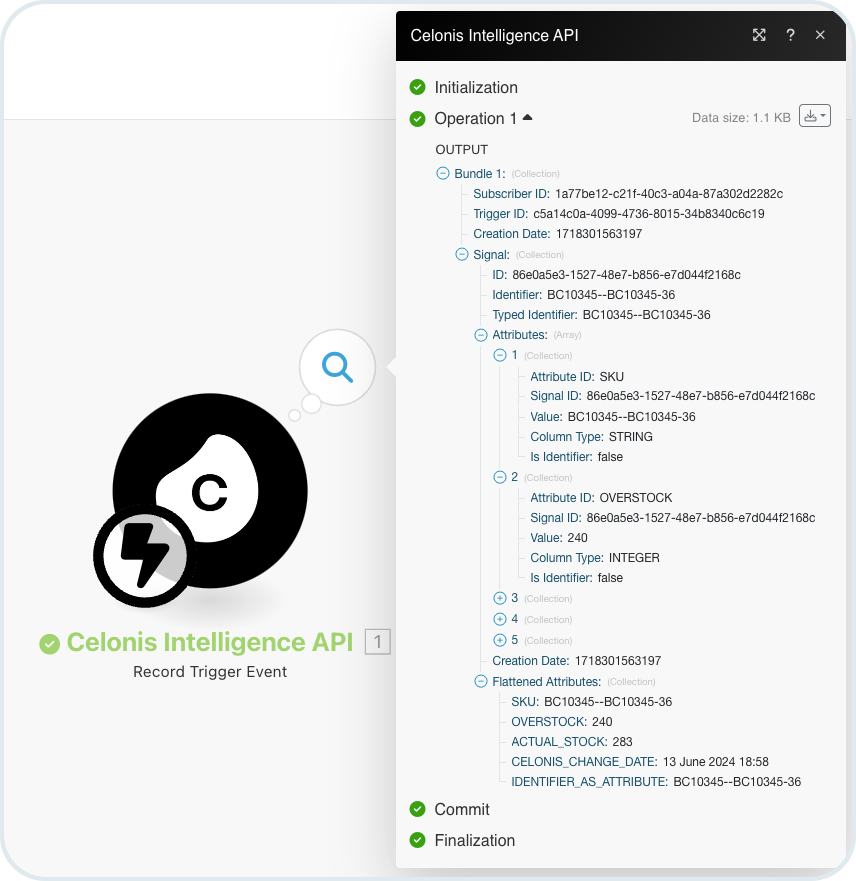This screenshot has height=881, width=856.
Task: Click the flattened OVERSTOCK 240 row
Action: tap(562, 722)
